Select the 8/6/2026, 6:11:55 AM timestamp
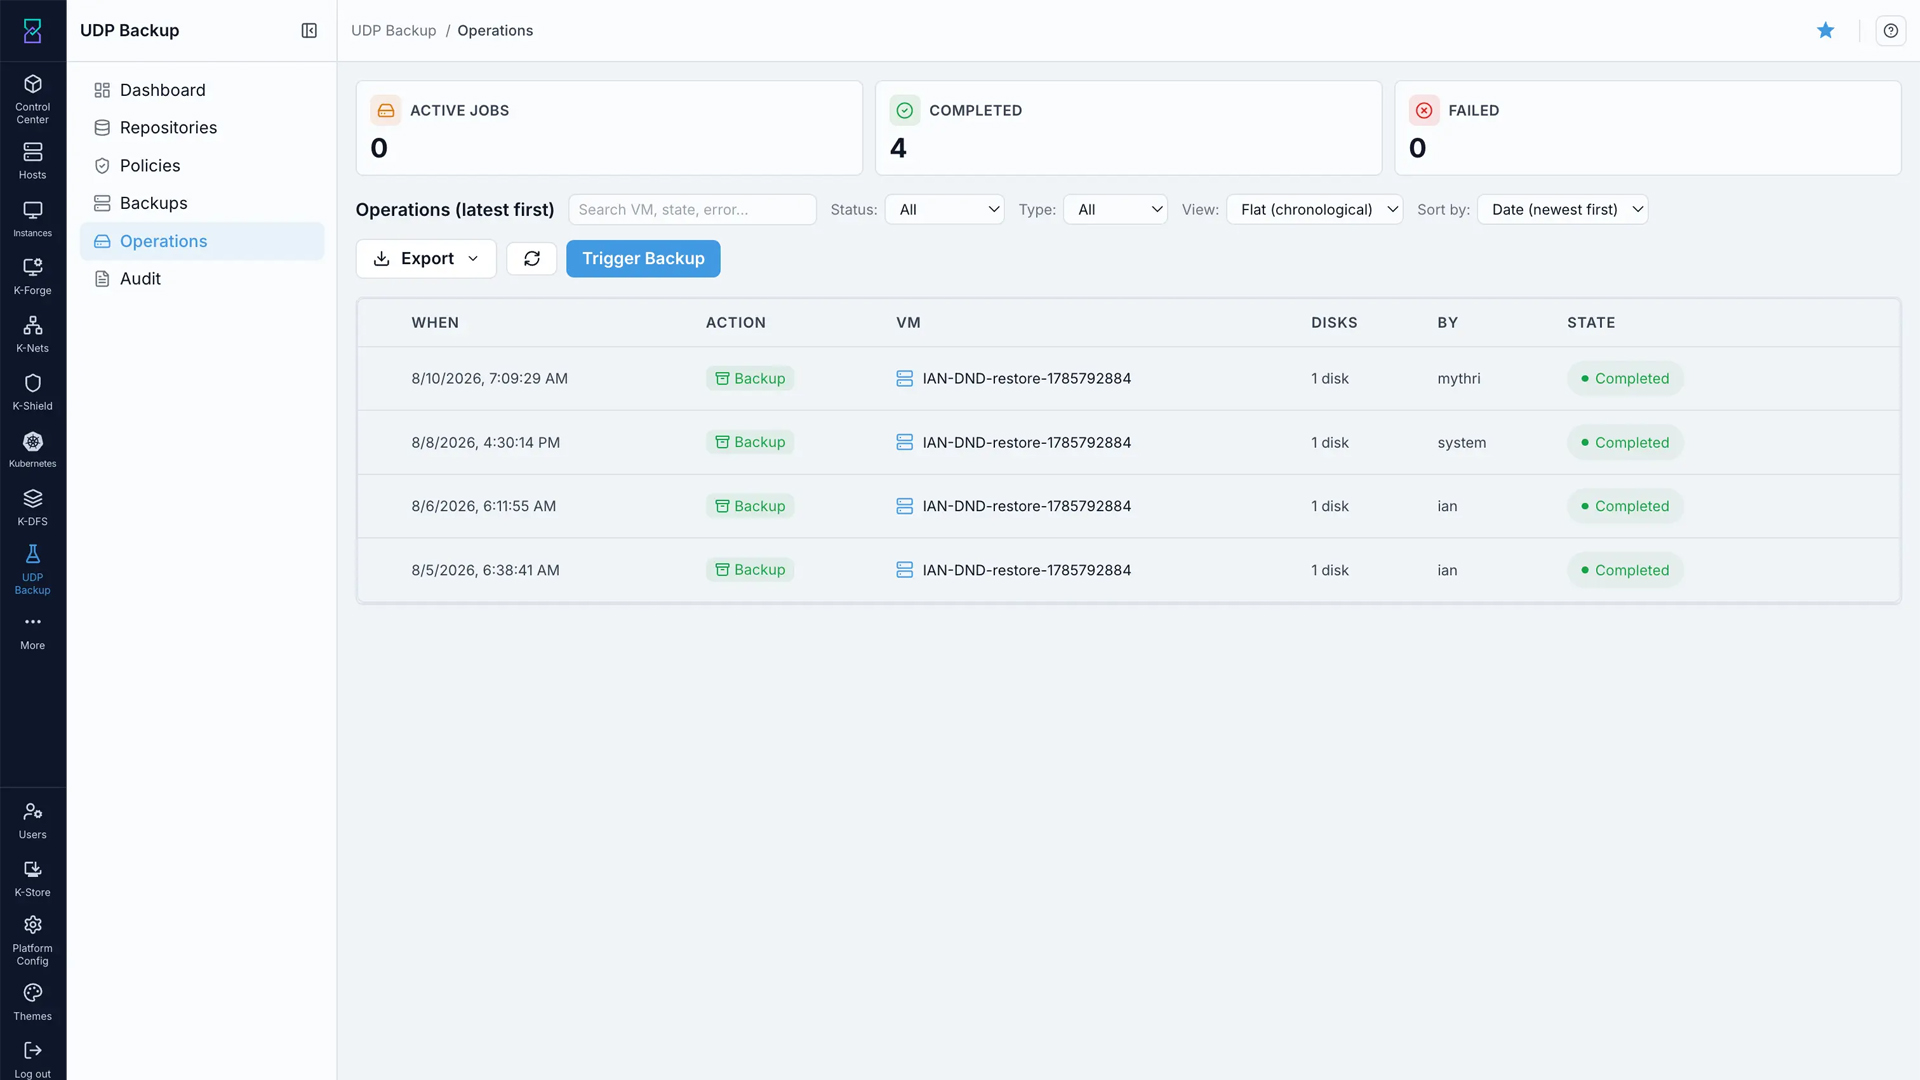Screen dimensions: 1920x1080 coord(483,507)
